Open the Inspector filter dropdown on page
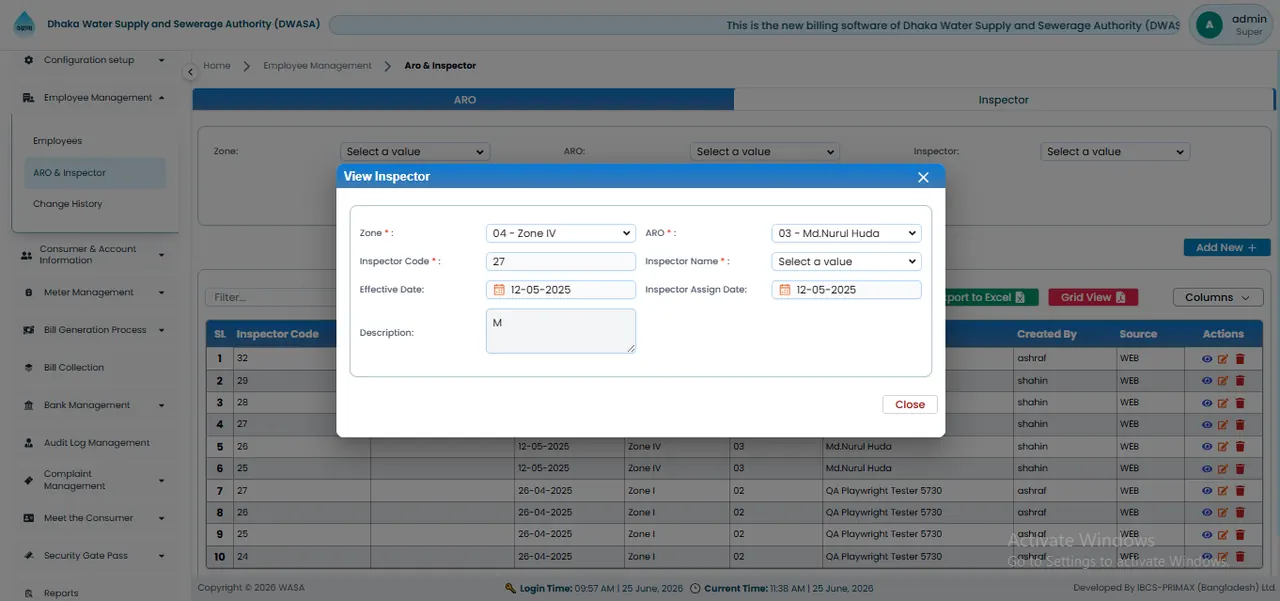The width and height of the screenshot is (1280, 601). click(1115, 152)
